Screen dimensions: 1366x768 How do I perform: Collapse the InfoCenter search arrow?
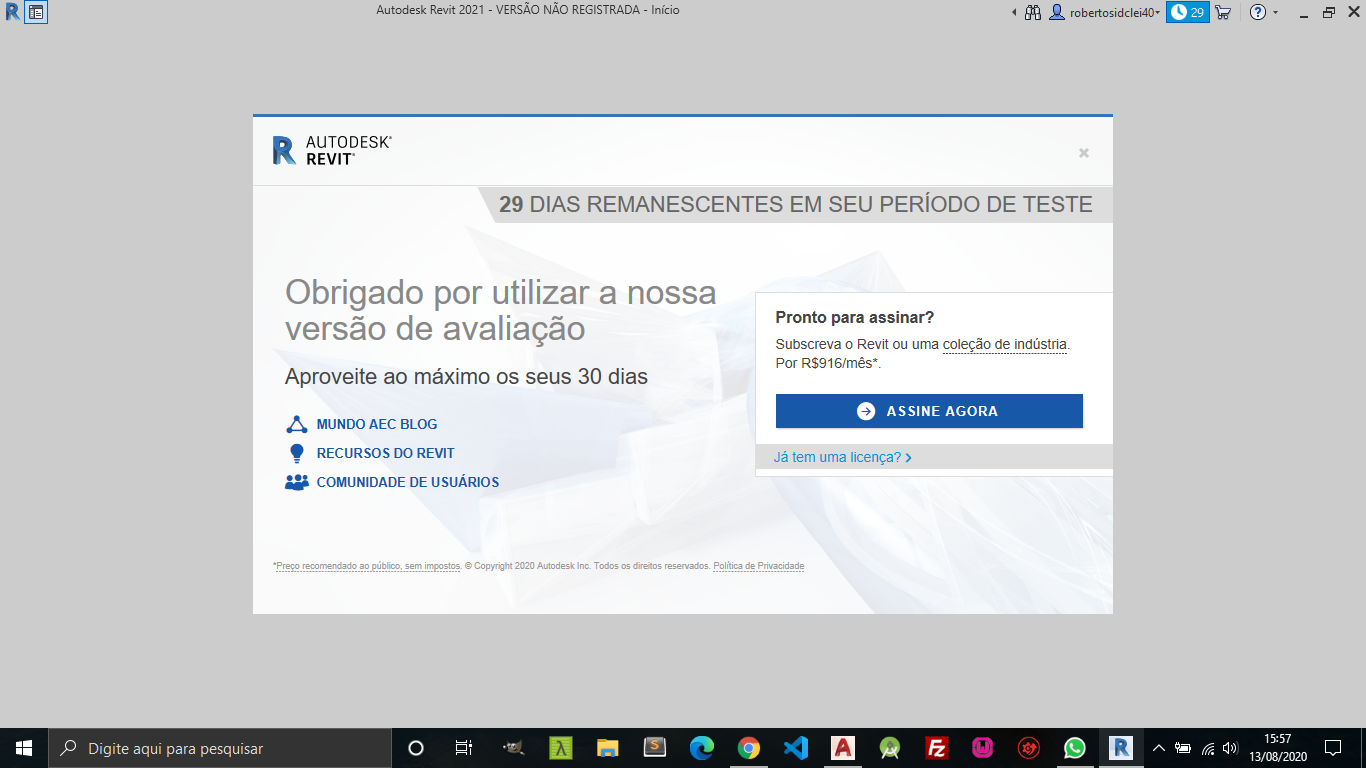point(1014,13)
